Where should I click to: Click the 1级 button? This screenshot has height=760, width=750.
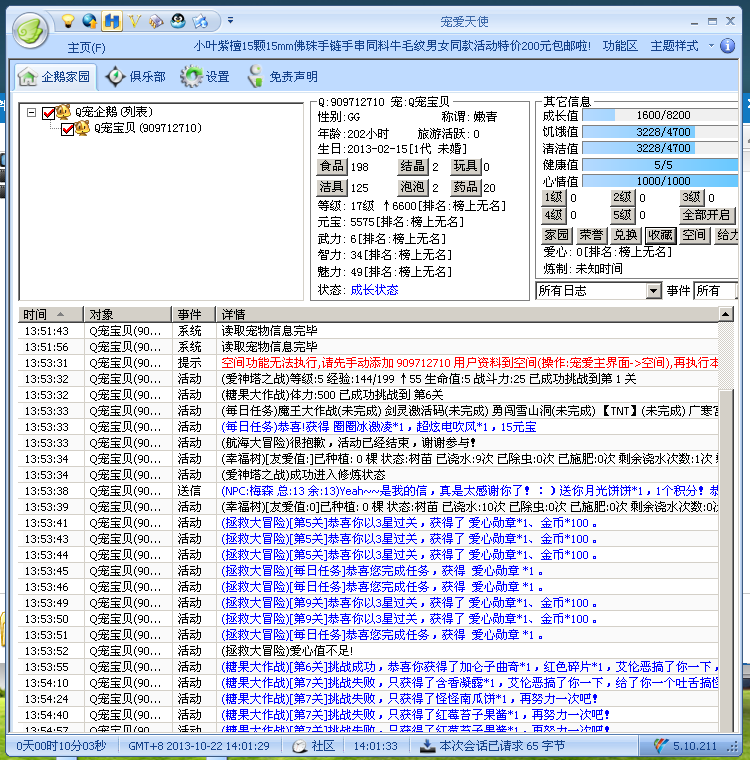[x=553, y=197]
